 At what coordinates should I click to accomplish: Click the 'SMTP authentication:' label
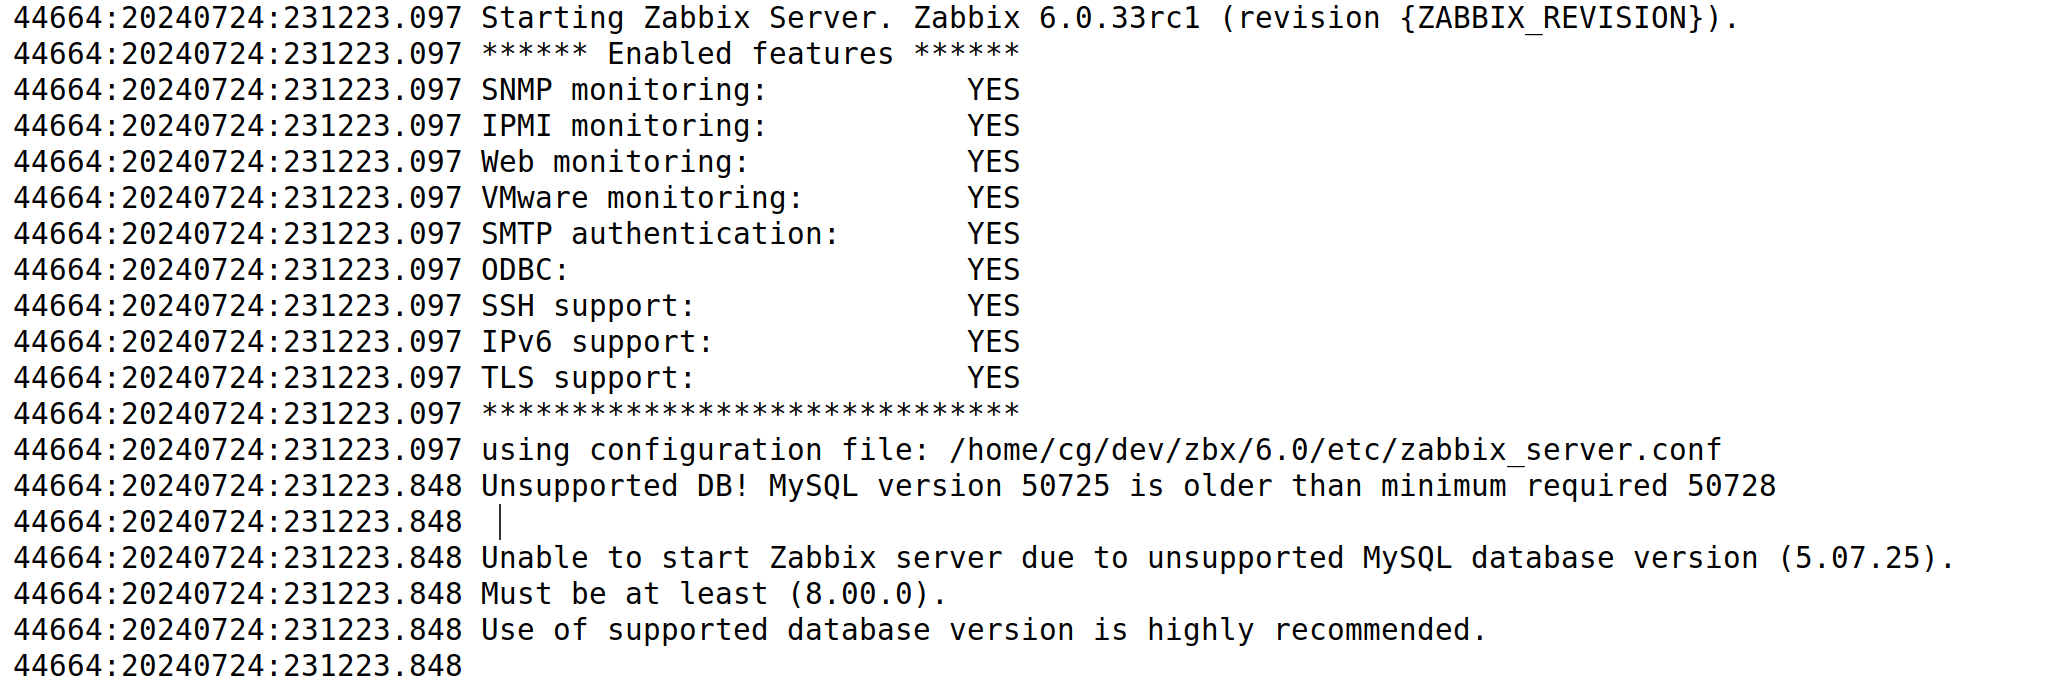coord(660,234)
